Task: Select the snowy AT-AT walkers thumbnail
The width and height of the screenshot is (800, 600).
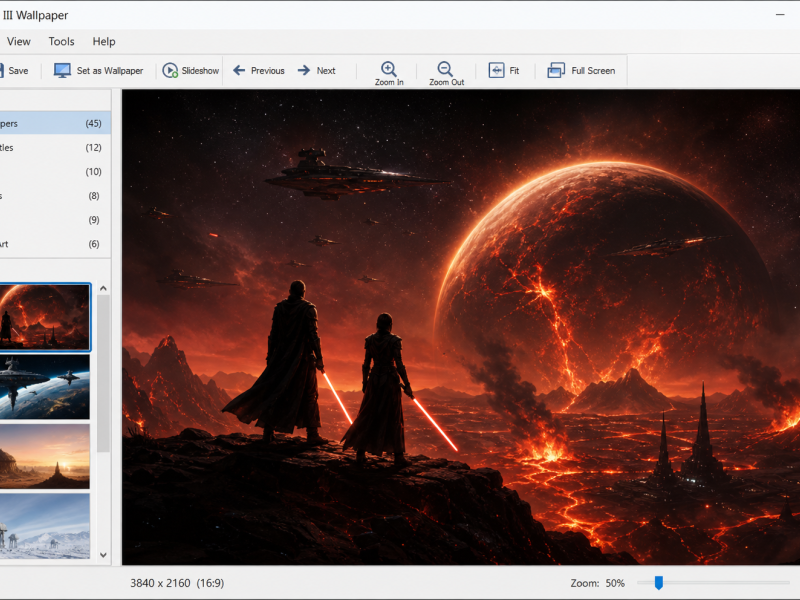Action: [44, 526]
